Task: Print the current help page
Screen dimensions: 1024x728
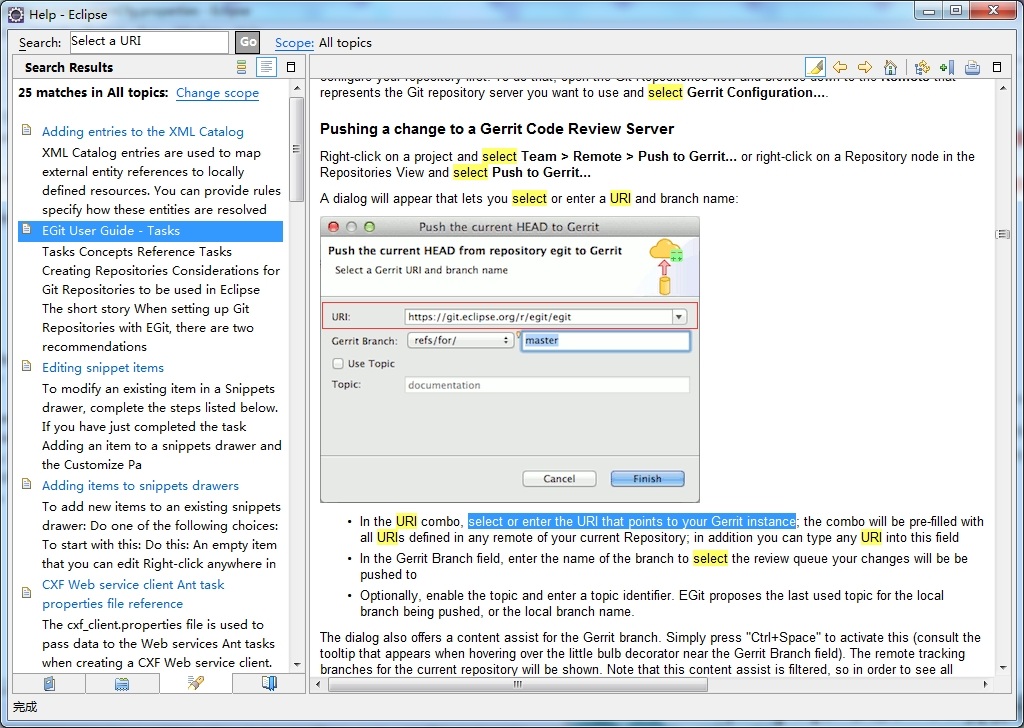Action: [972, 67]
